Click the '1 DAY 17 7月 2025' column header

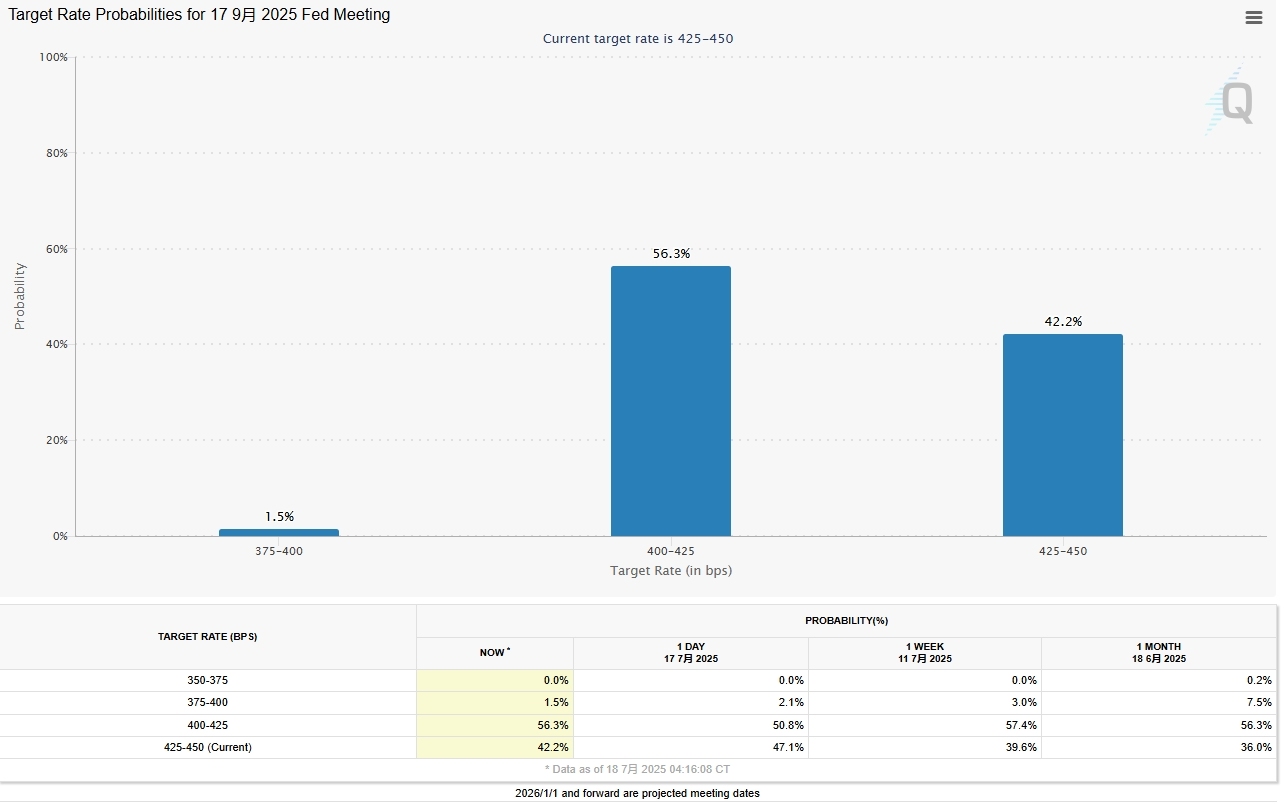pyautogui.click(x=691, y=653)
